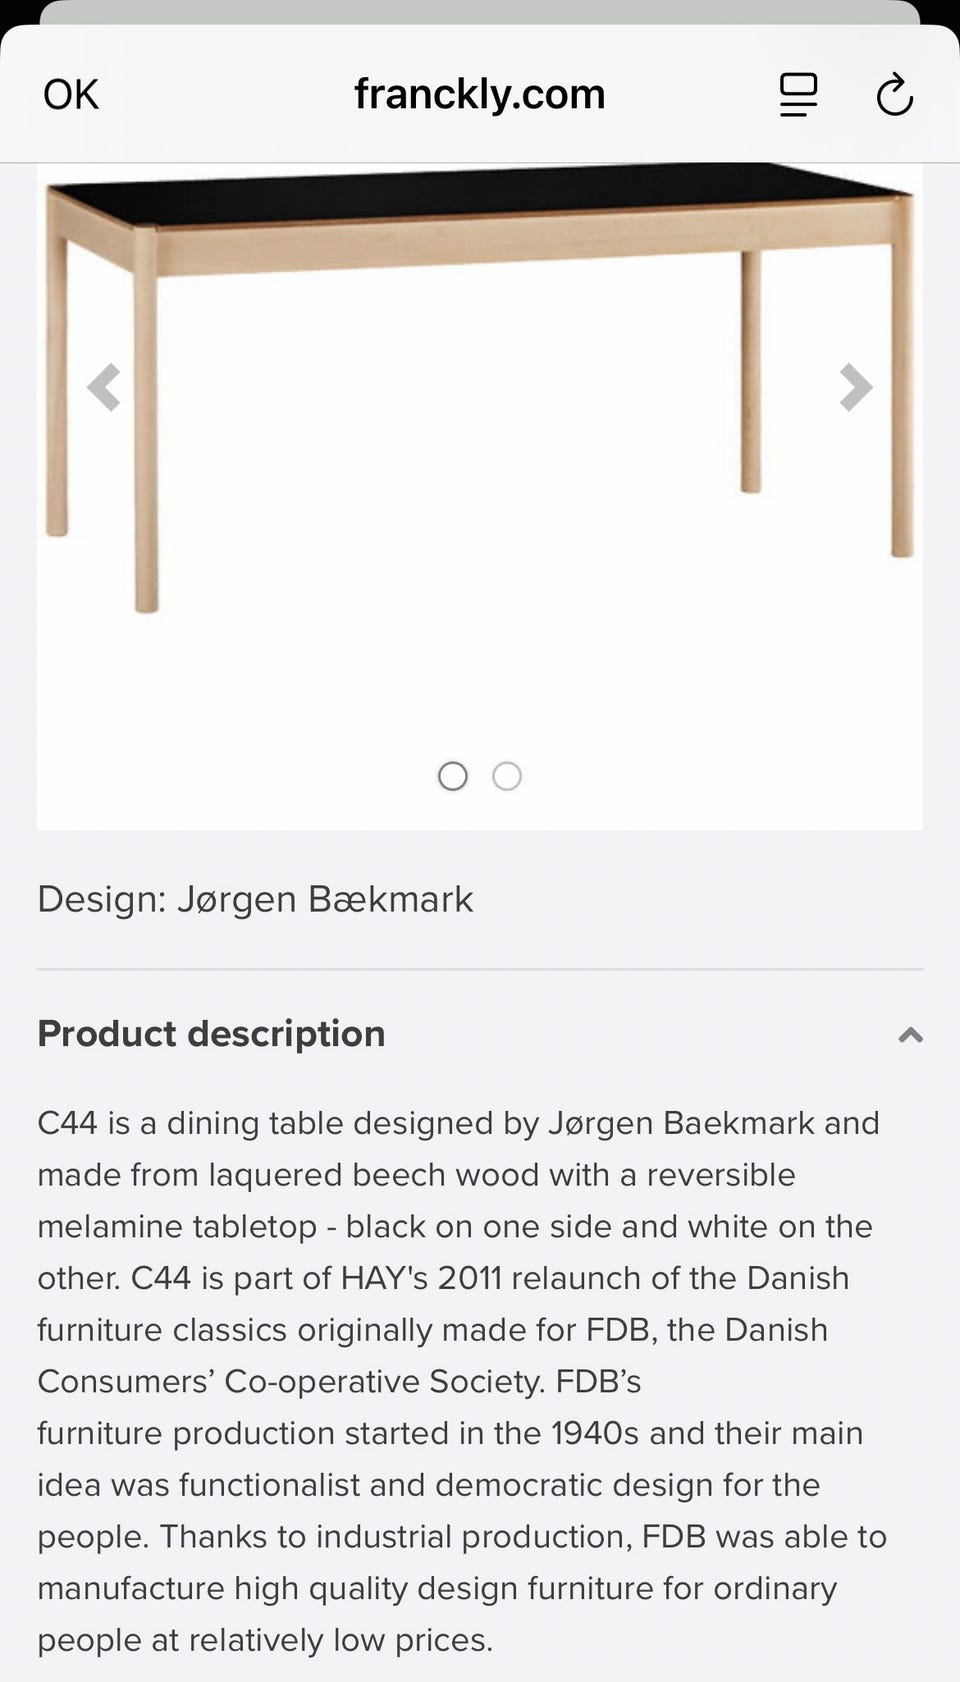Collapse Product description with the chevron

coord(910,1035)
